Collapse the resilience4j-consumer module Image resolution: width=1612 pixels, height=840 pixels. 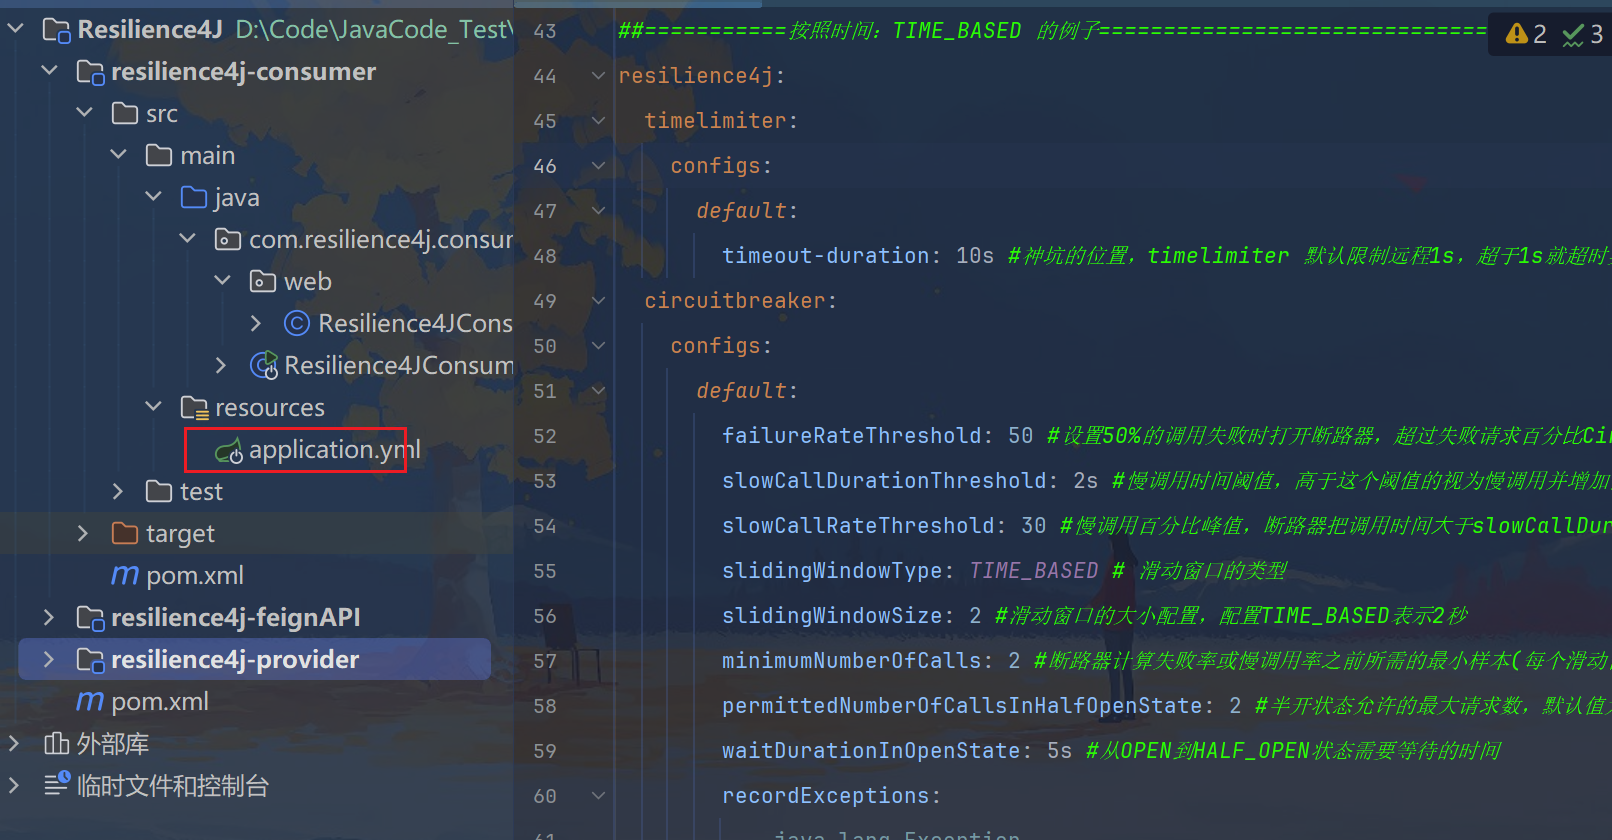(x=50, y=71)
